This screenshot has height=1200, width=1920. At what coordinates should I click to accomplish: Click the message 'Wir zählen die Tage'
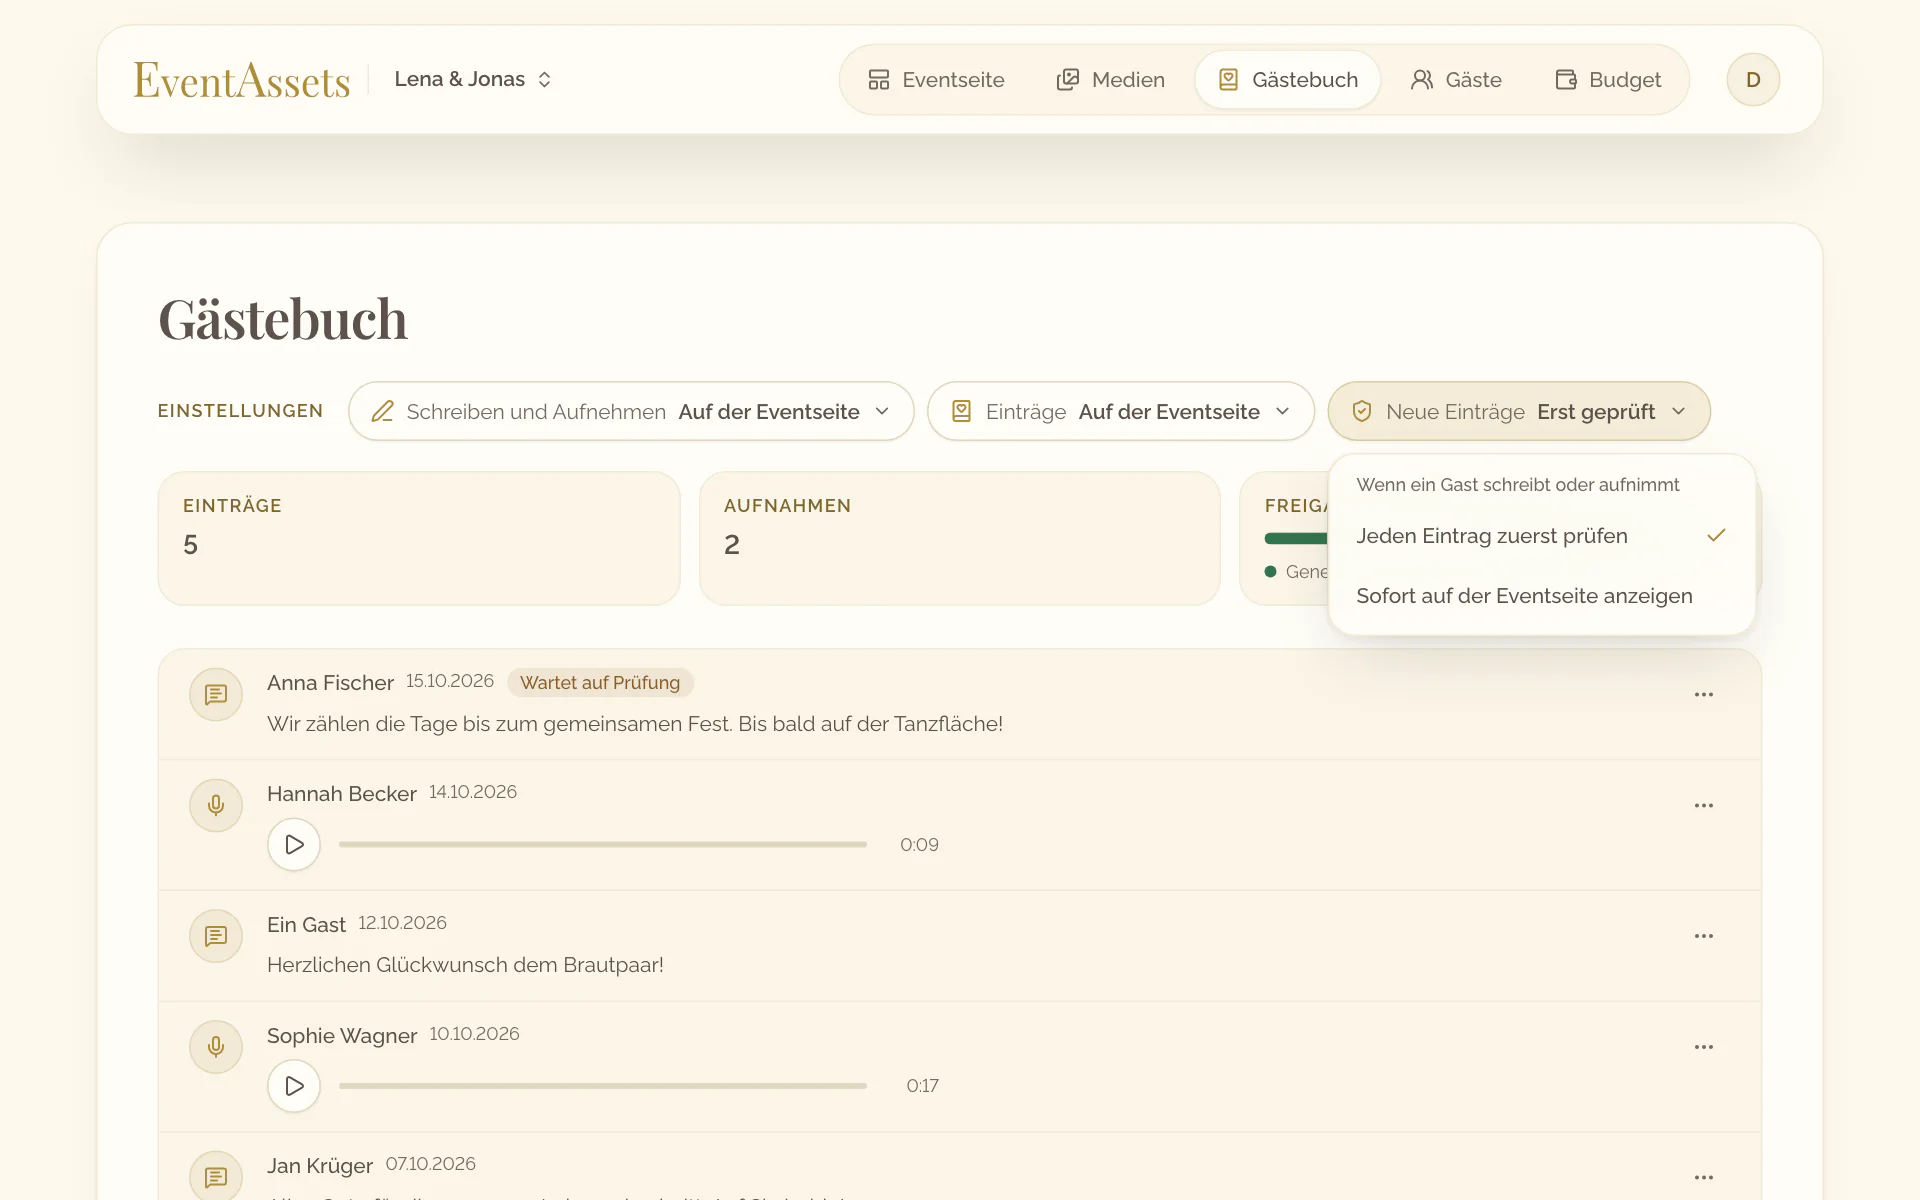[x=635, y=724]
